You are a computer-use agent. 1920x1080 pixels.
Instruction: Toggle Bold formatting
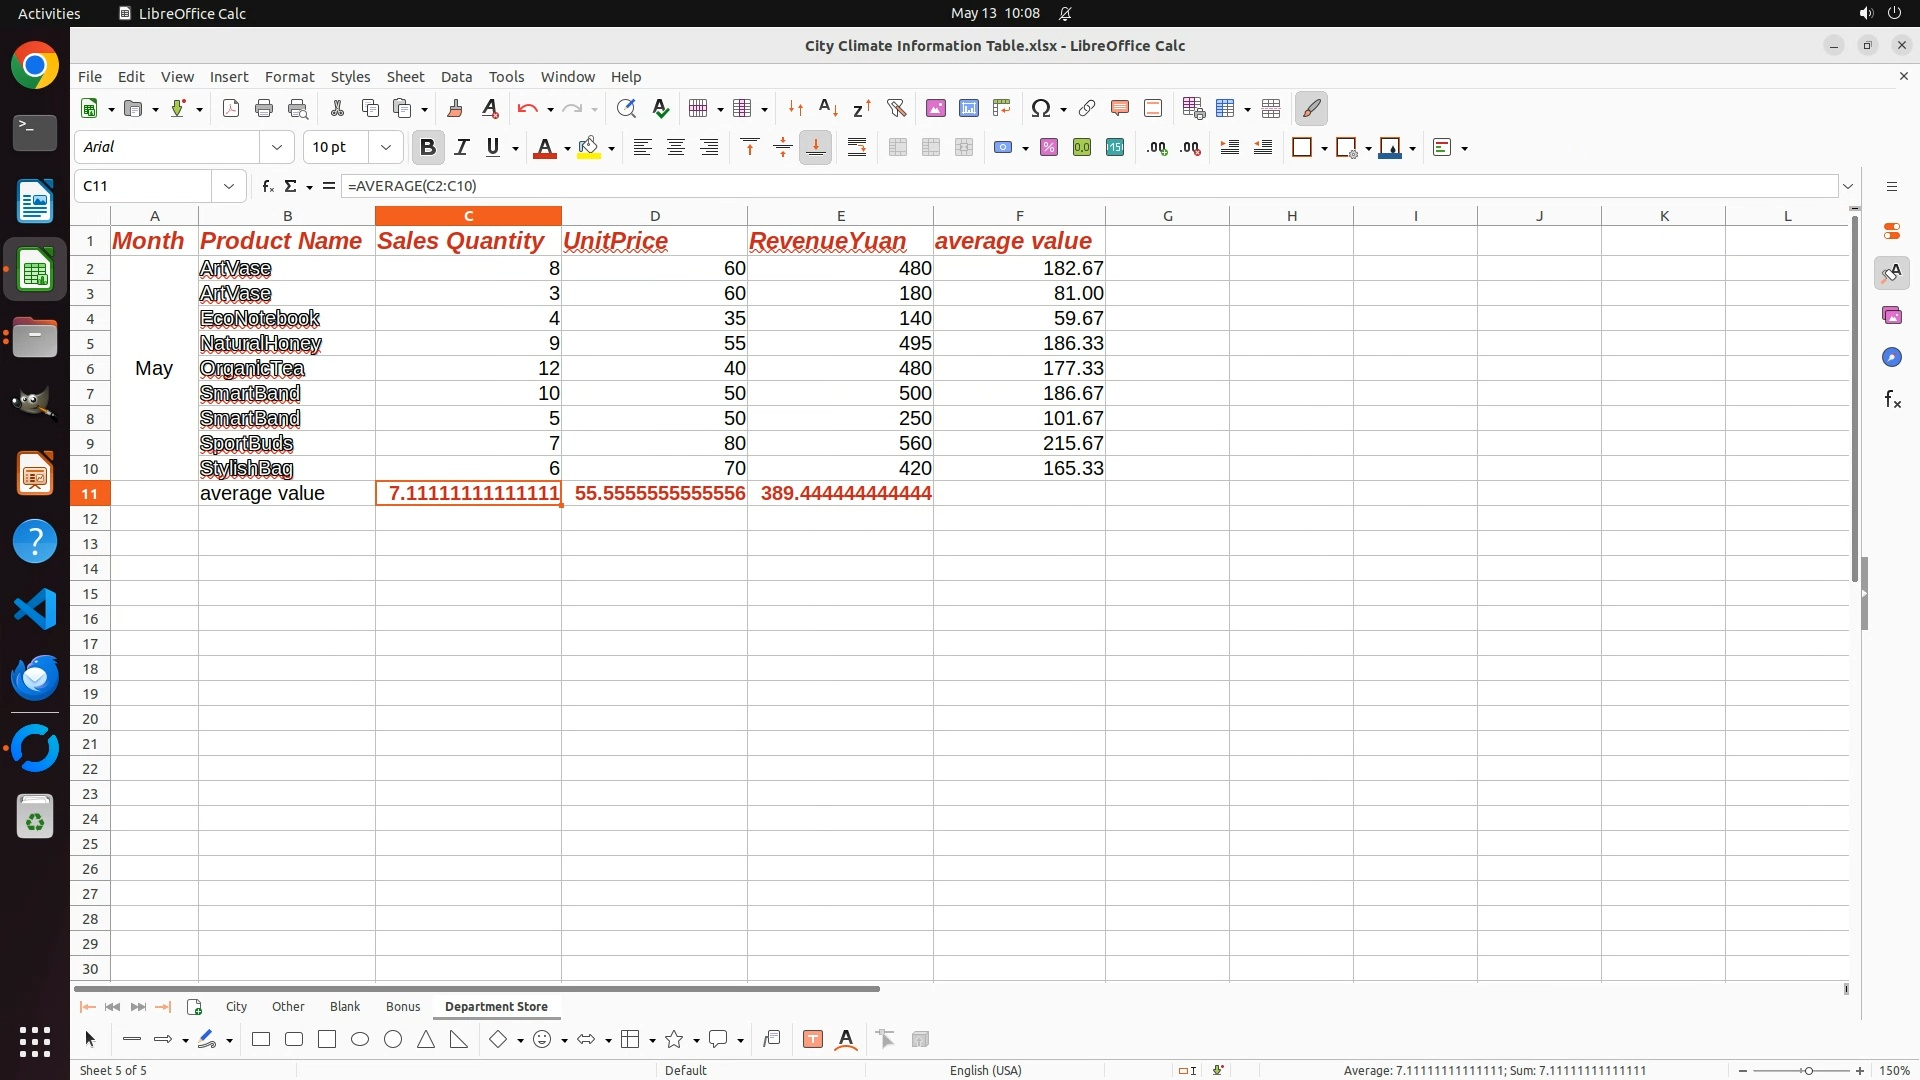click(428, 148)
